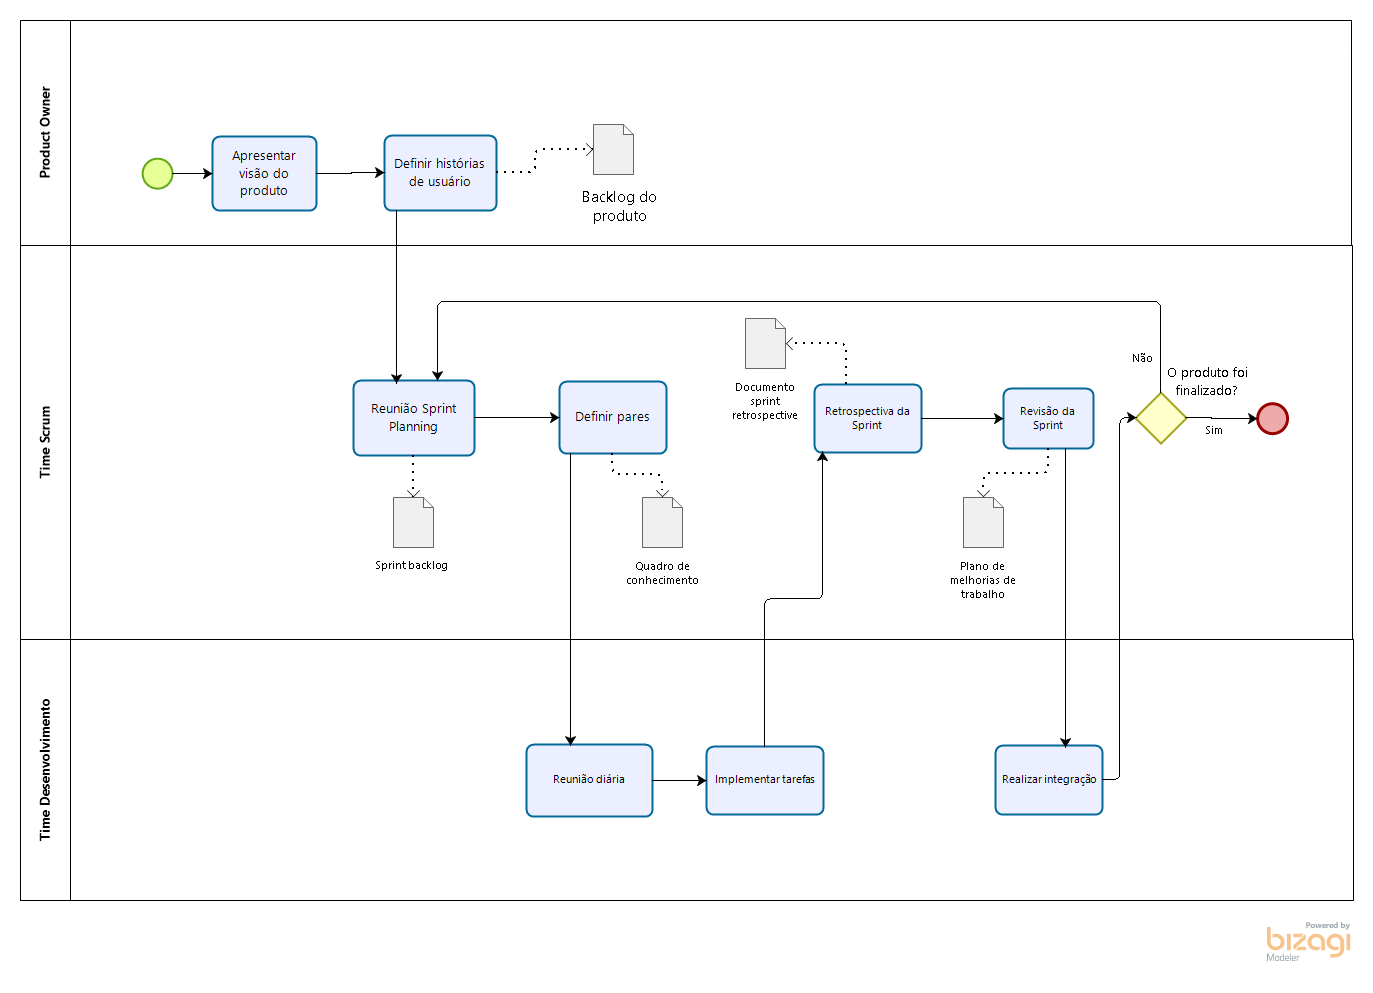Select the Backlog do produto document icon
Viewport: 1373px width, 993px height.
[613, 149]
